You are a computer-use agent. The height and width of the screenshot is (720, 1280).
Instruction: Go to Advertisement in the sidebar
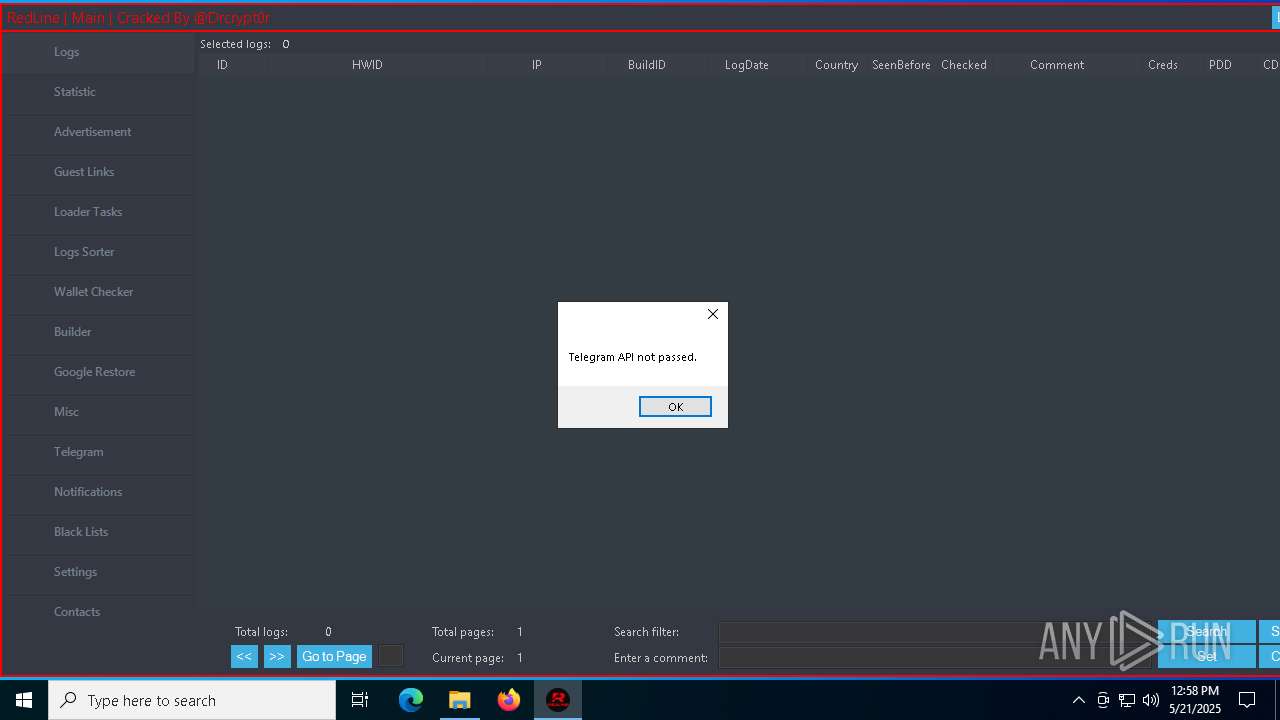[x=99, y=133]
